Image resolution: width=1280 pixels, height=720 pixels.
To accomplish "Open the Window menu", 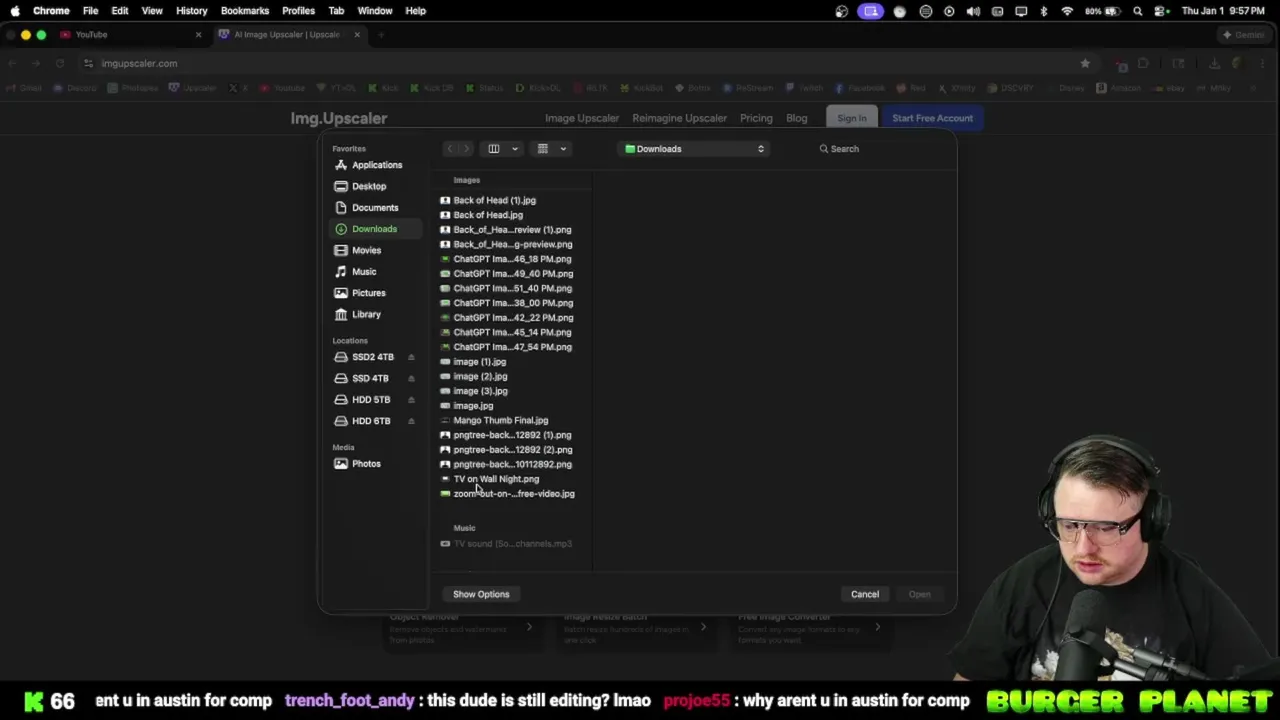I will tap(375, 11).
